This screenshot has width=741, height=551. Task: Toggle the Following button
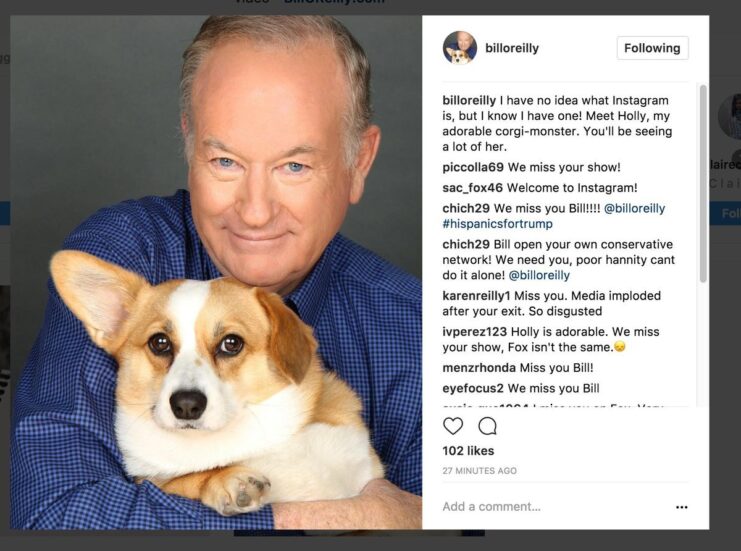click(652, 48)
